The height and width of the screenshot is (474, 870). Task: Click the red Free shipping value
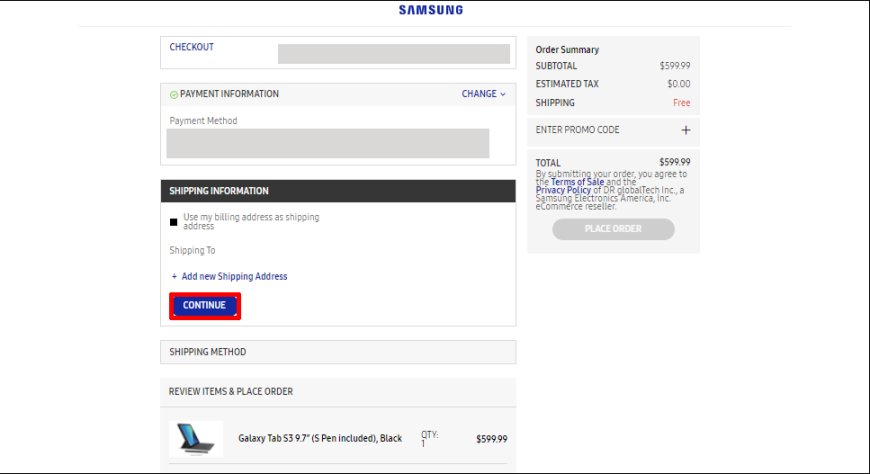click(x=681, y=103)
